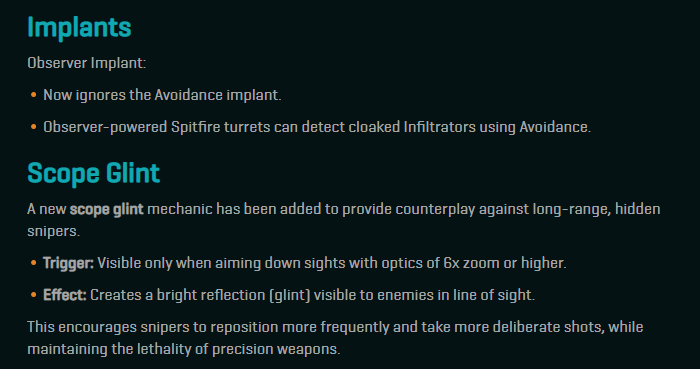Image resolution: width=700 pixels, height=369 pixels.
Task: Click the Implants section heading
Action: 79,28
